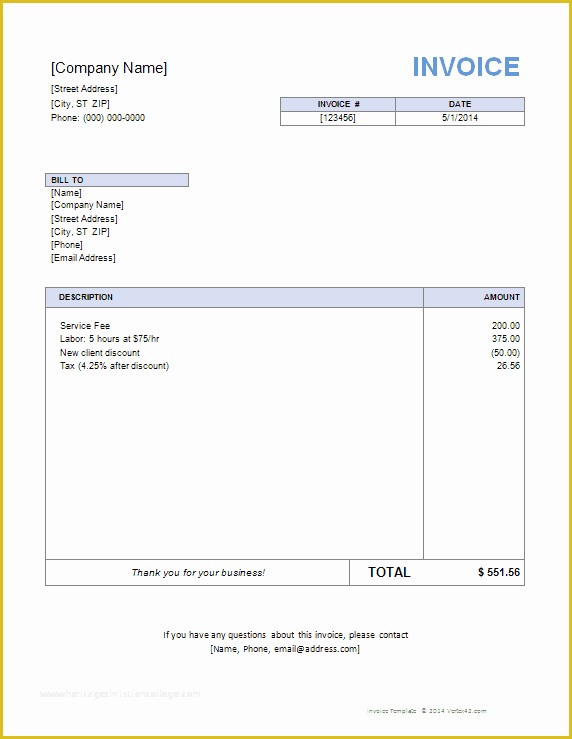Image resolution: width=572 pixels, height=739 pixels.
Task: Select [Company Name] in the Bill To block
Action: point(87,205)
